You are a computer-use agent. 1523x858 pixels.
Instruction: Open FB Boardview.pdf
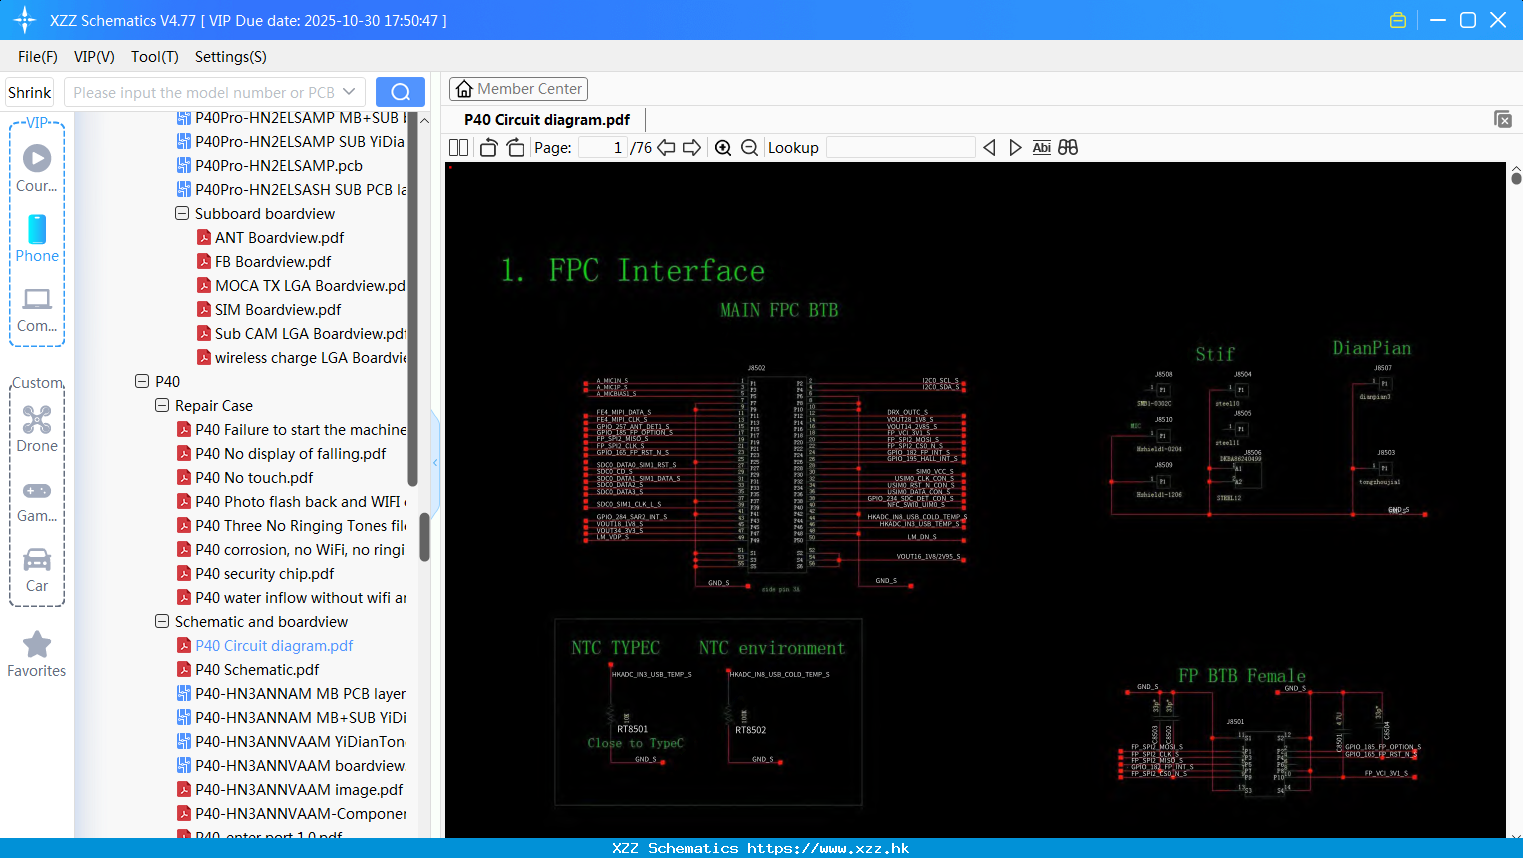tap(273, 262)
